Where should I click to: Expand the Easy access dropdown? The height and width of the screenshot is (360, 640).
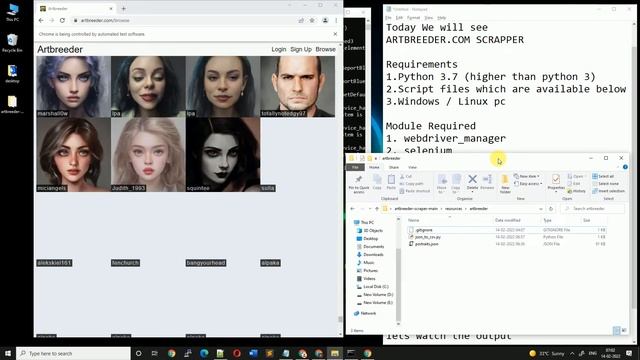528,184
